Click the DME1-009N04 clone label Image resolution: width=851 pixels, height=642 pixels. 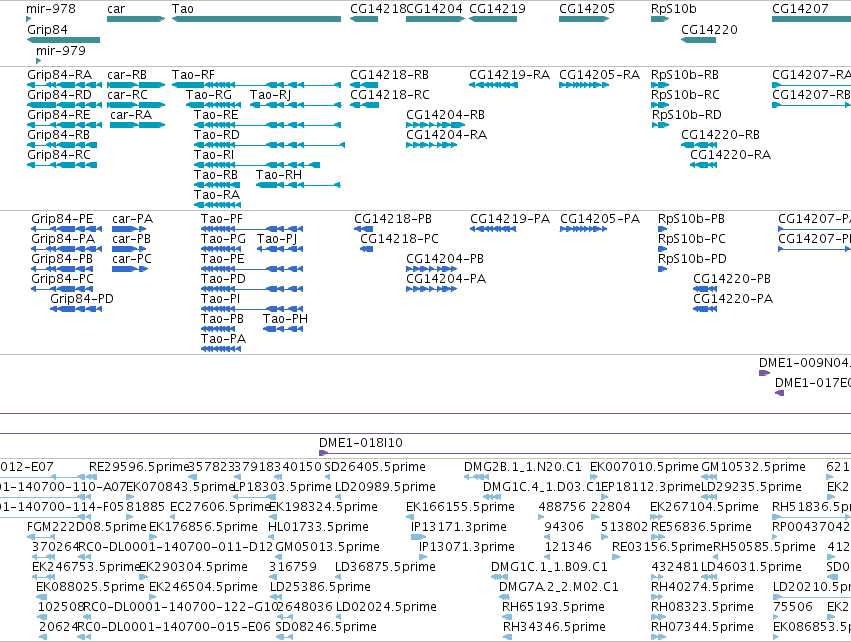[805, 363]
